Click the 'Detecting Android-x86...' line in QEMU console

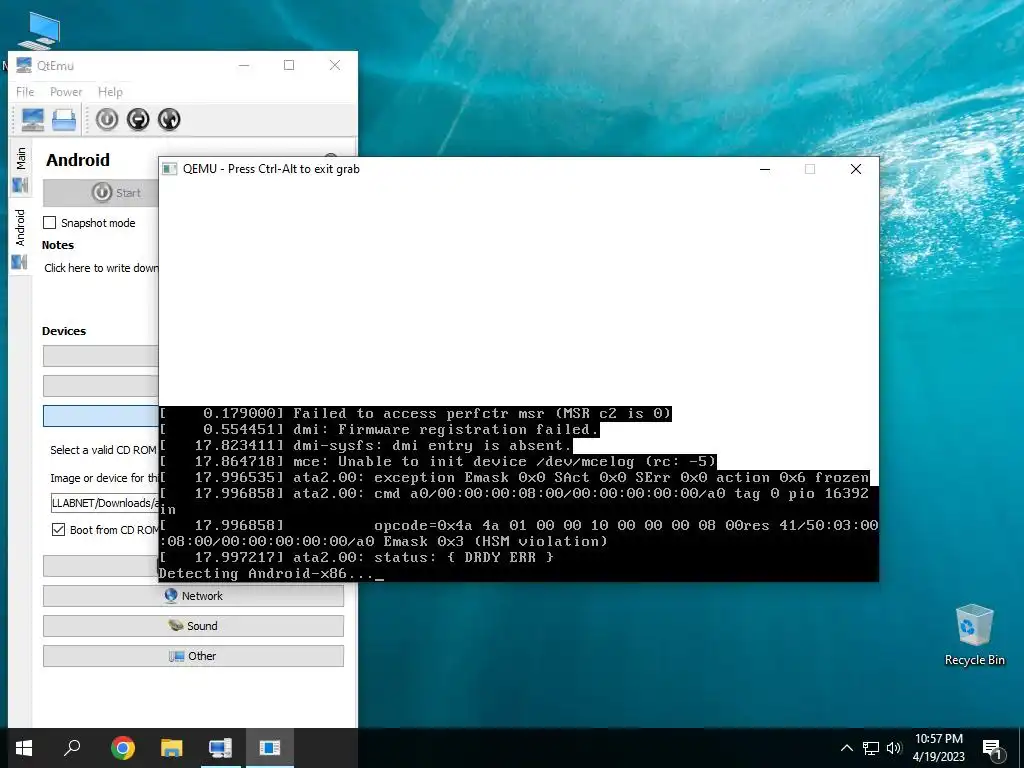coord(271,573)
